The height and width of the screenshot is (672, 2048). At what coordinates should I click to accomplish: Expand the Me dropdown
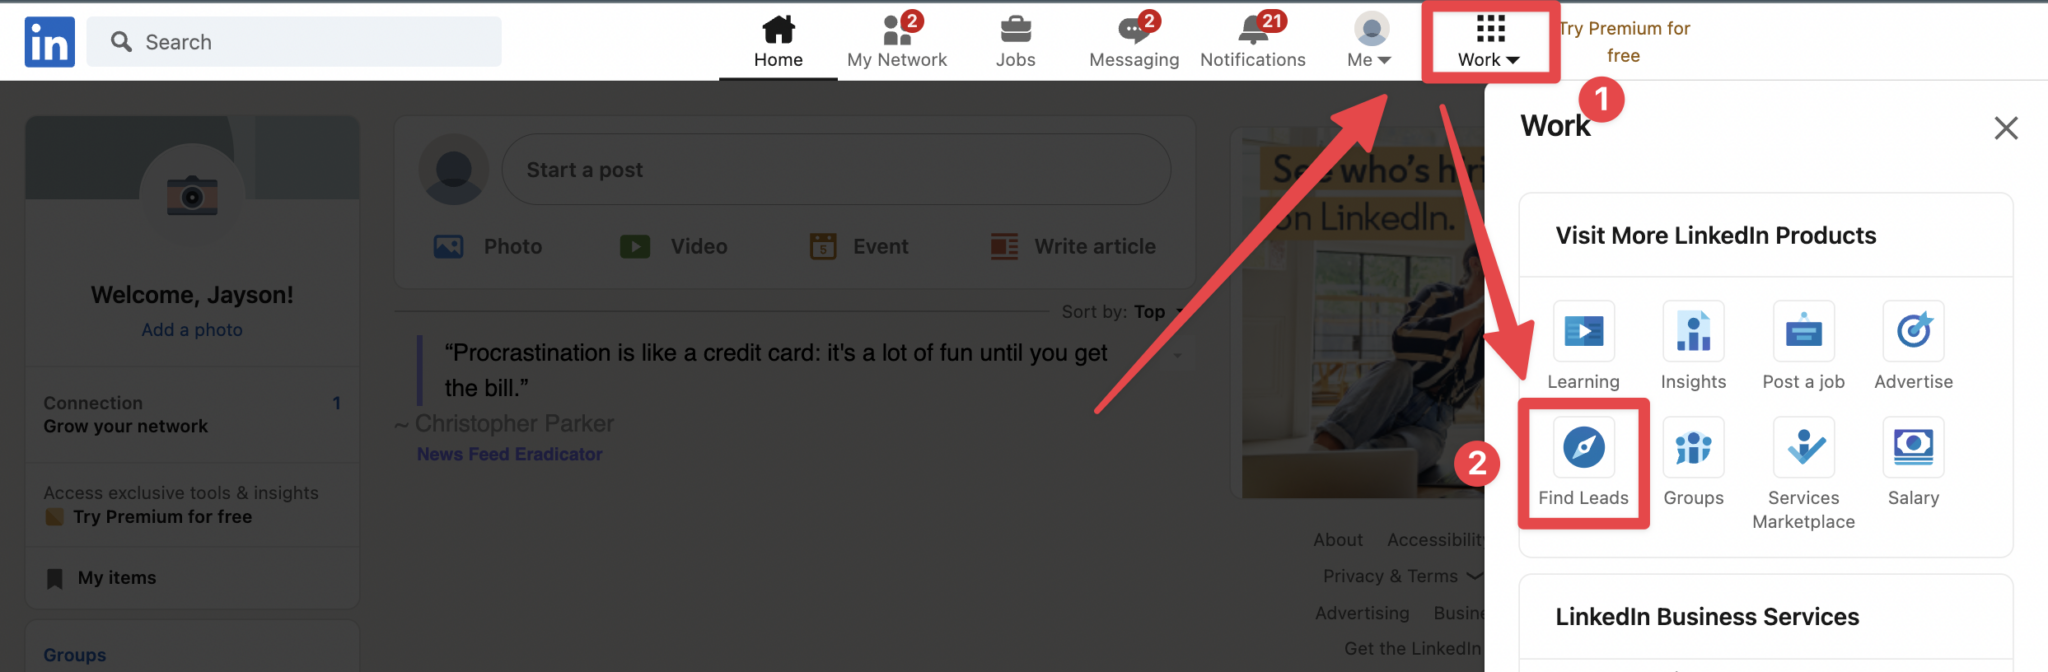[1370, 42]
